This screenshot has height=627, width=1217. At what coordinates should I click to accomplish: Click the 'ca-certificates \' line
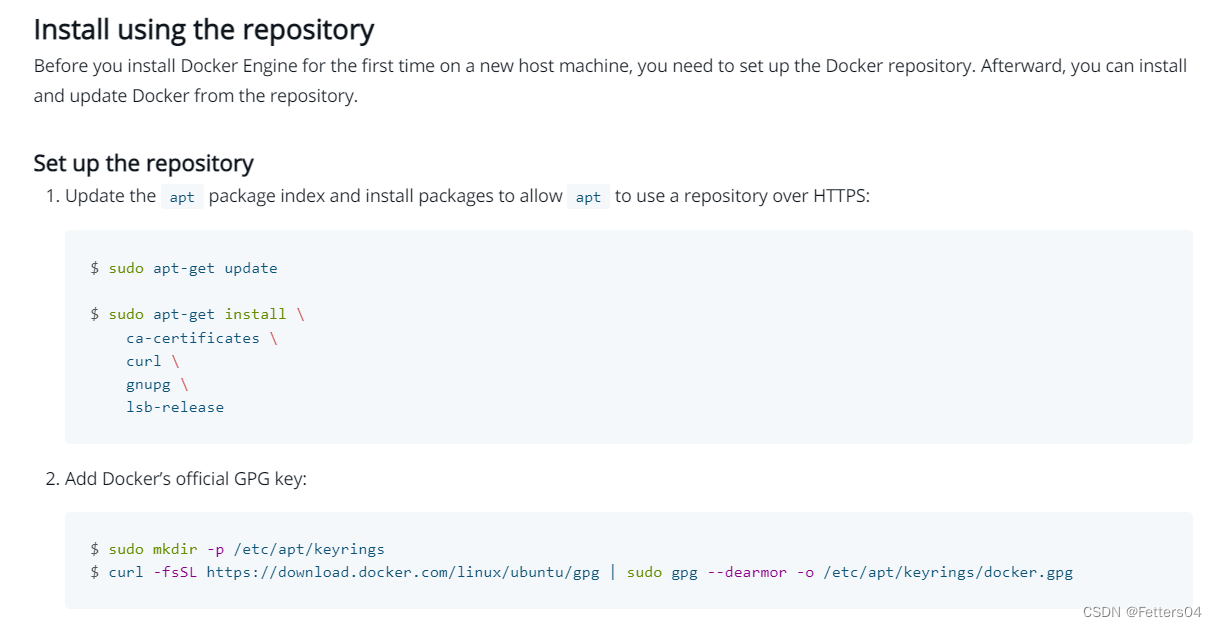coord(202,338)
